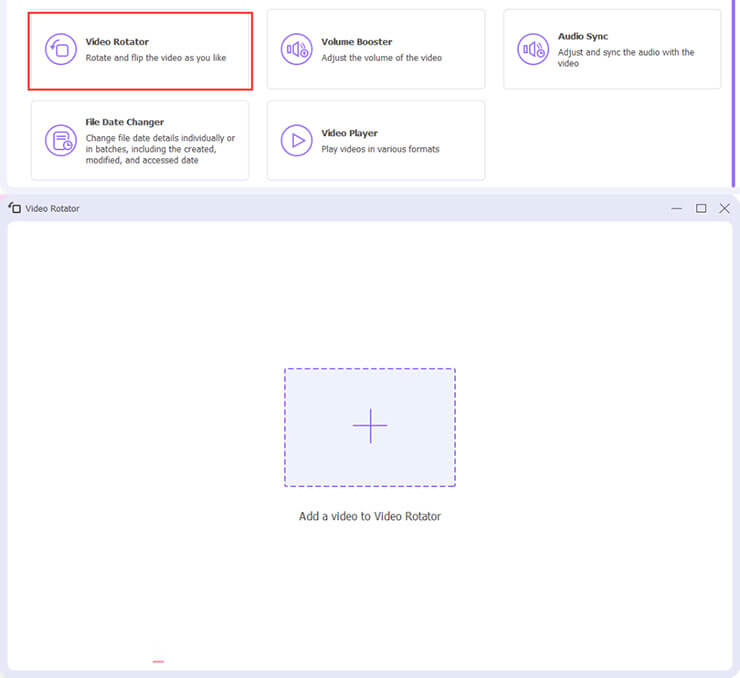Click the File Date Changer icon
Screen dimensions: 740x678
tap(61, 140)
